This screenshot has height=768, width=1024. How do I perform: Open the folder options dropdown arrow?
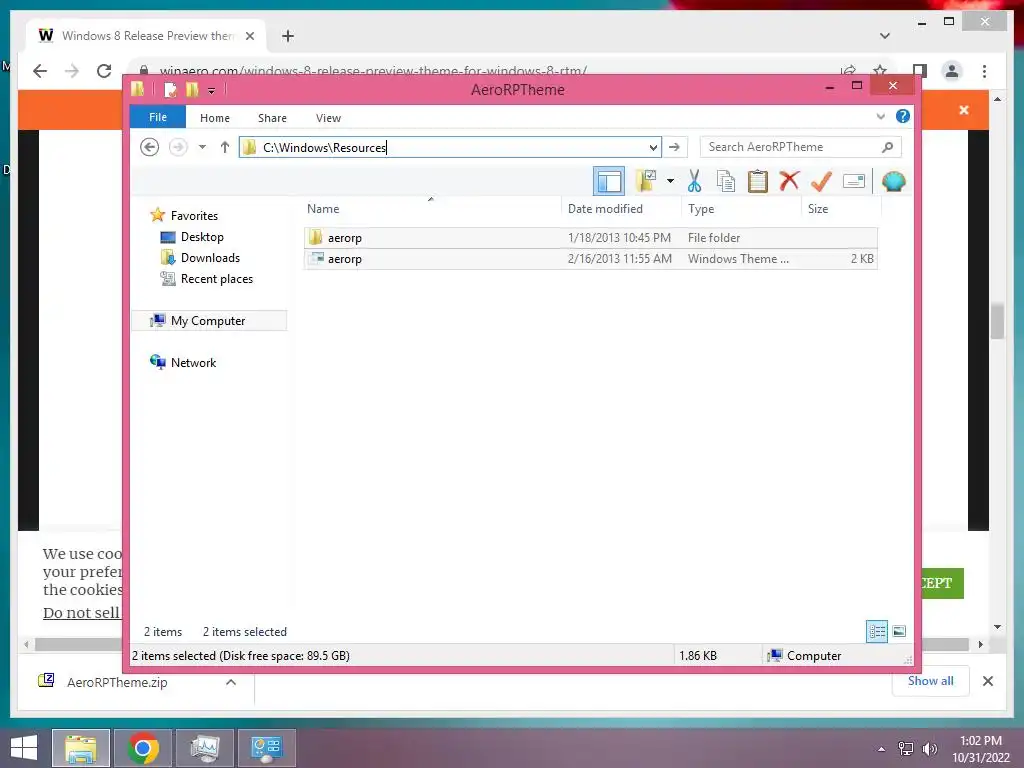pos(670,181)
